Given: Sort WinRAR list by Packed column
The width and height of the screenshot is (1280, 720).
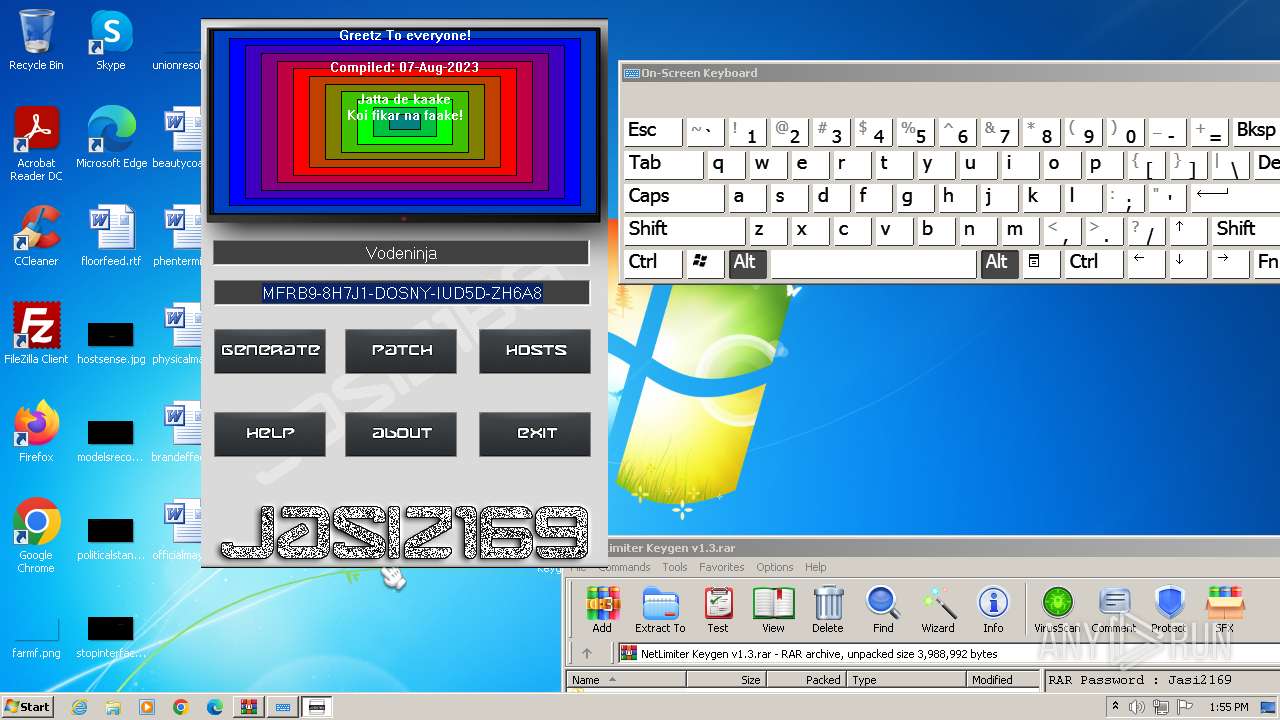Looking at the screenshot, I should [806, 680].
